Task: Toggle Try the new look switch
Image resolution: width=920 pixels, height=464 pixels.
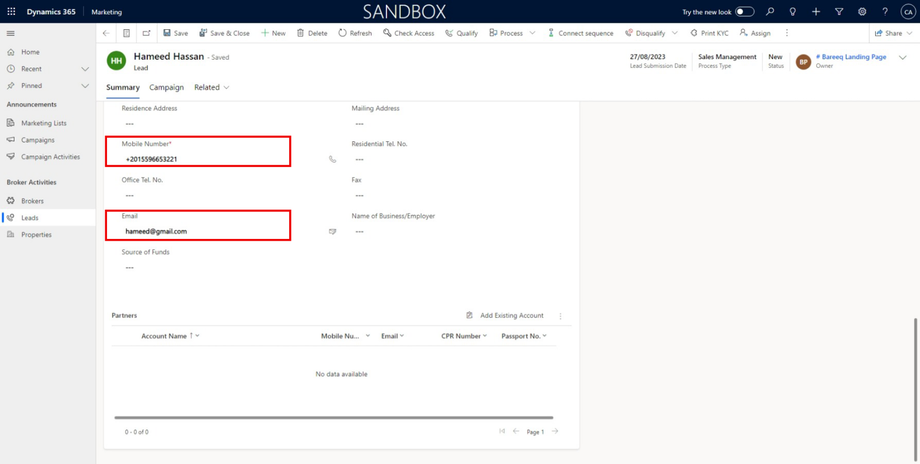Action: click(745, 12)
